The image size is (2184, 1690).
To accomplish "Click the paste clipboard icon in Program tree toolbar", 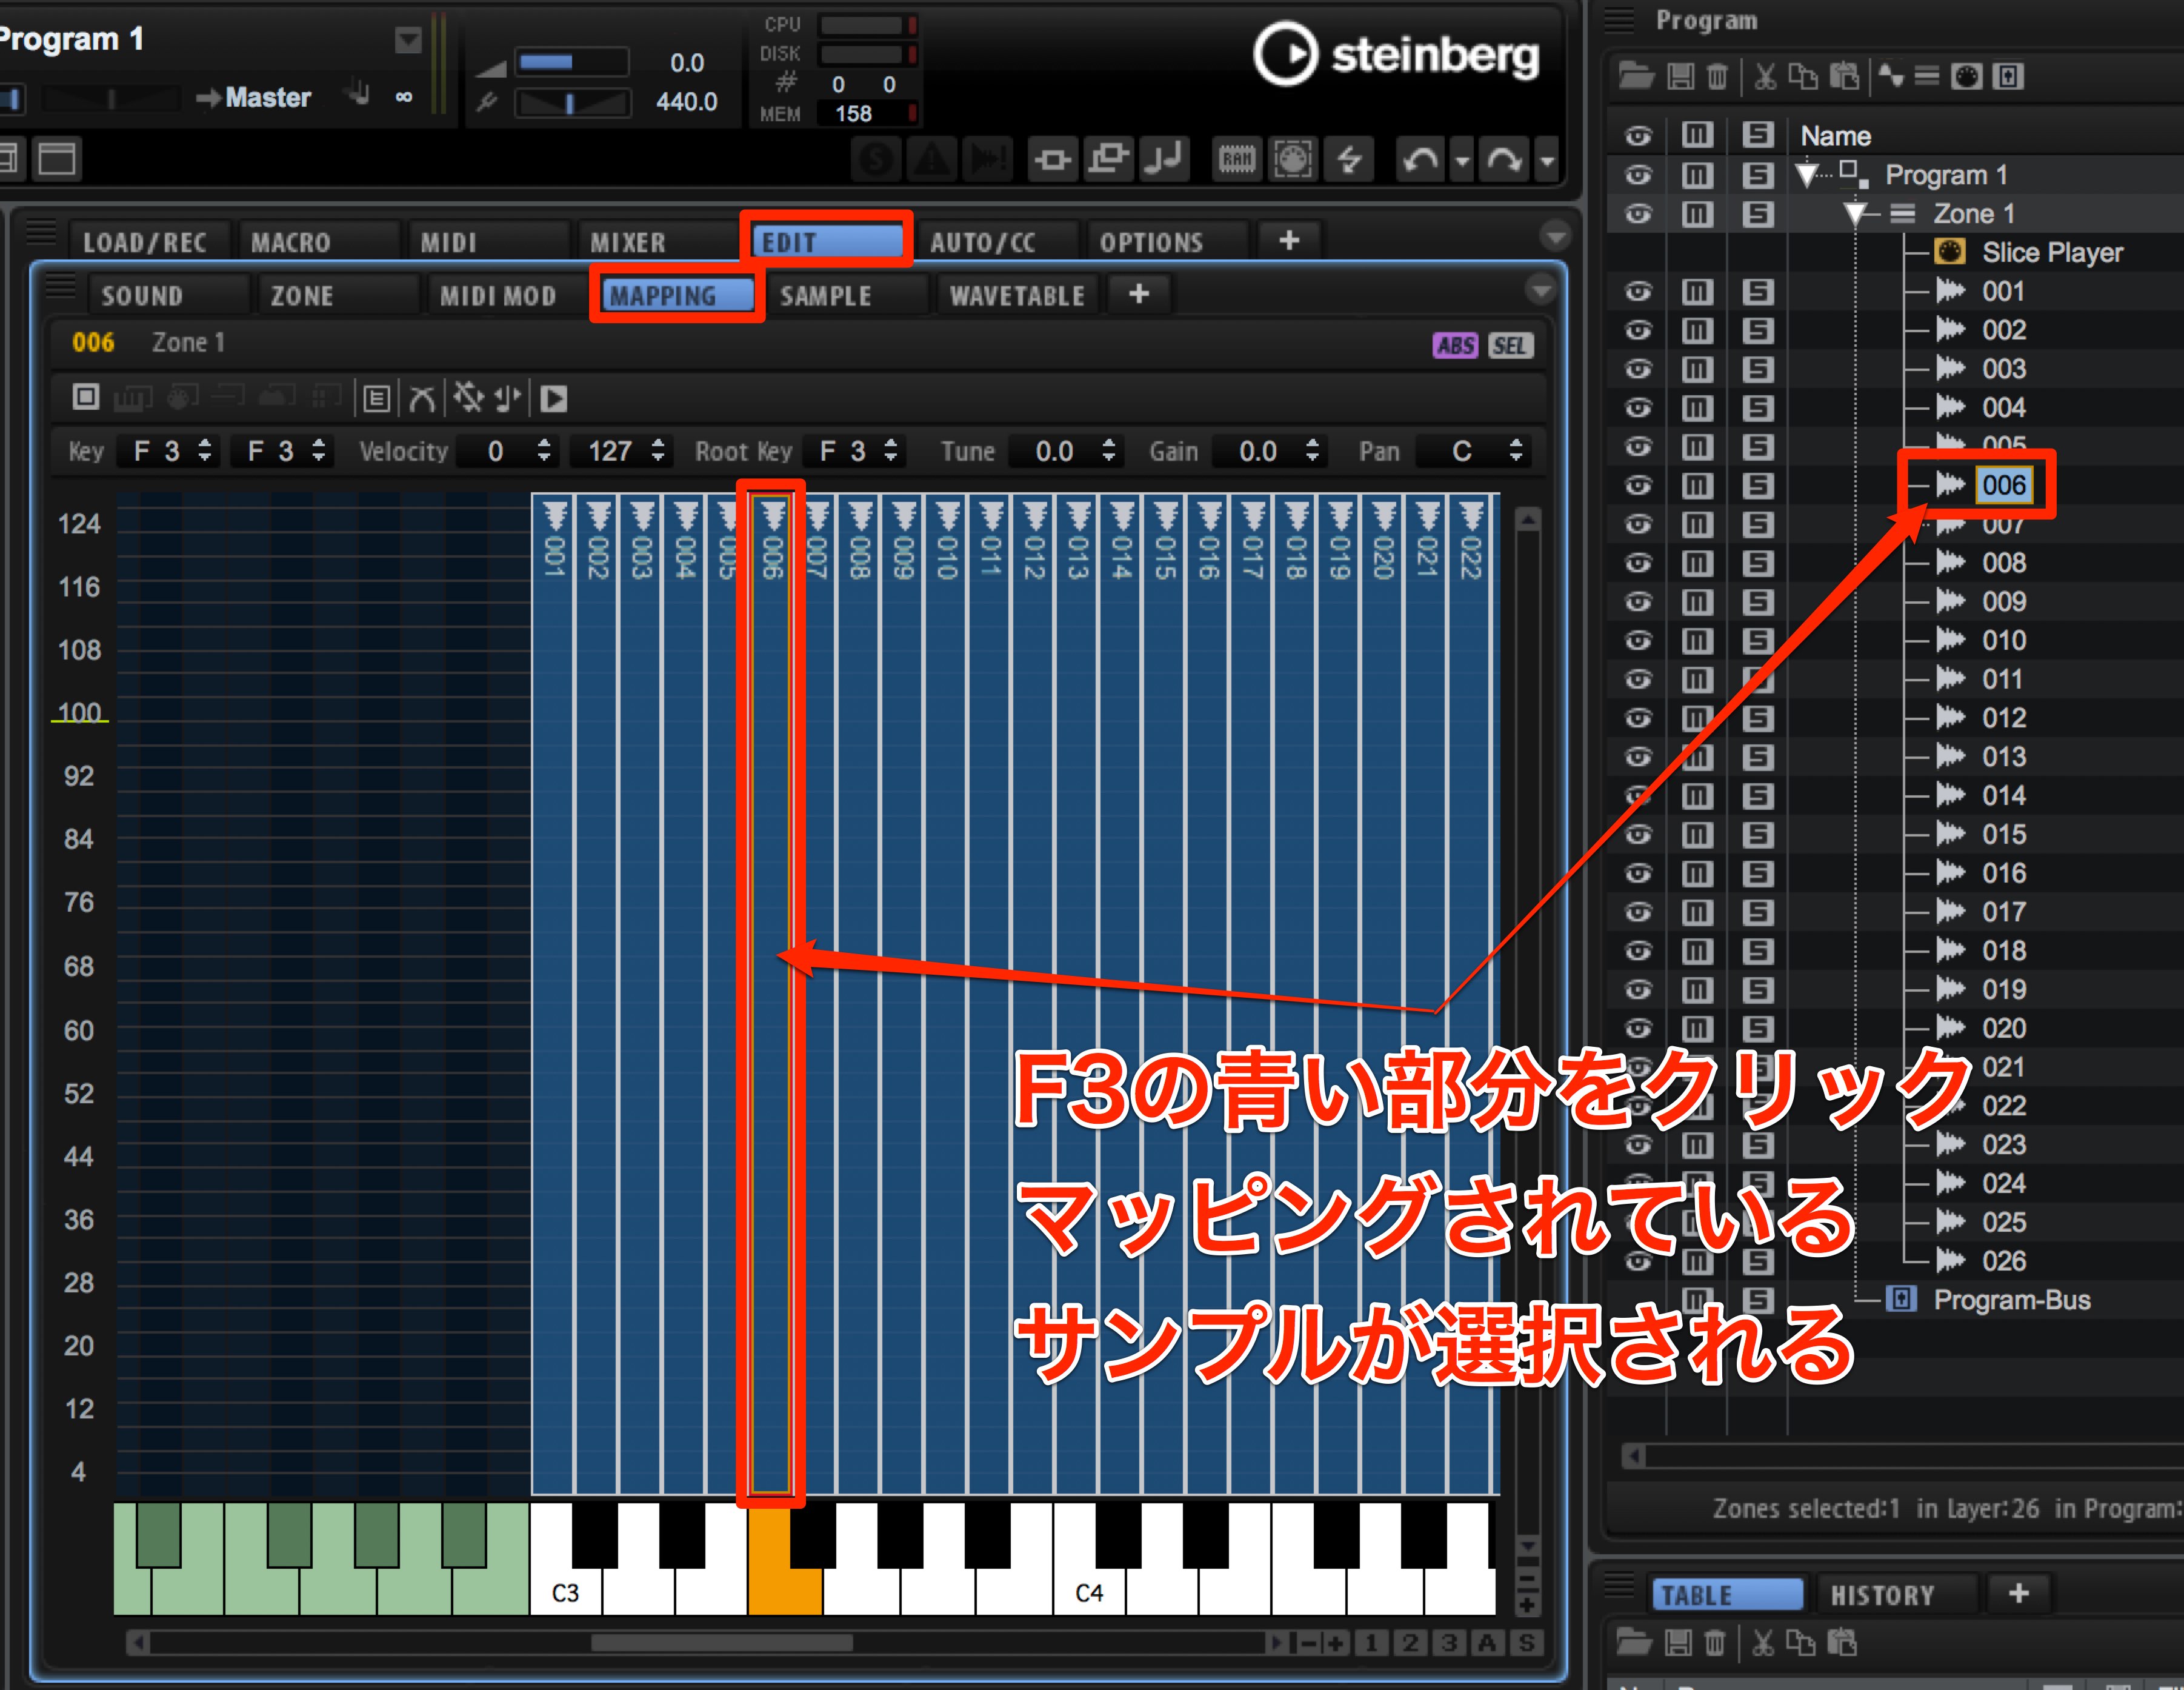I will pyautogui.click(x=1844, y=76).
